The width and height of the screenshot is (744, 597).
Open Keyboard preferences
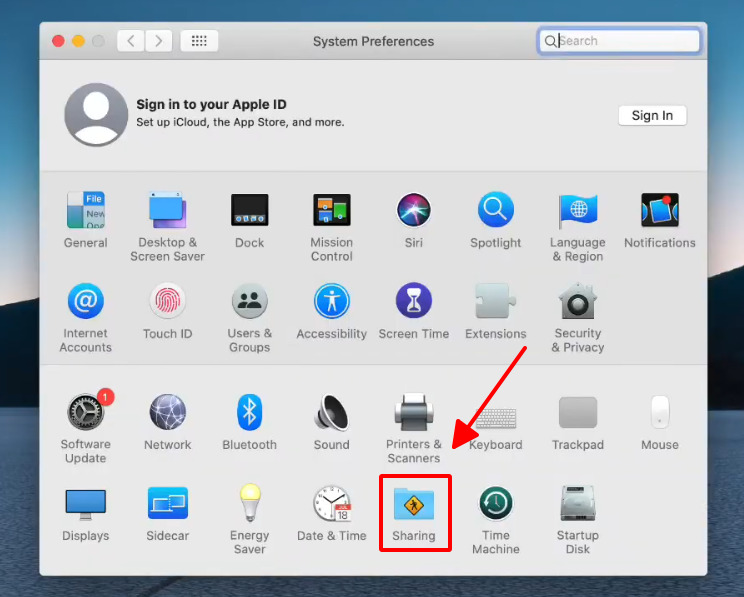tap(495, 418)
